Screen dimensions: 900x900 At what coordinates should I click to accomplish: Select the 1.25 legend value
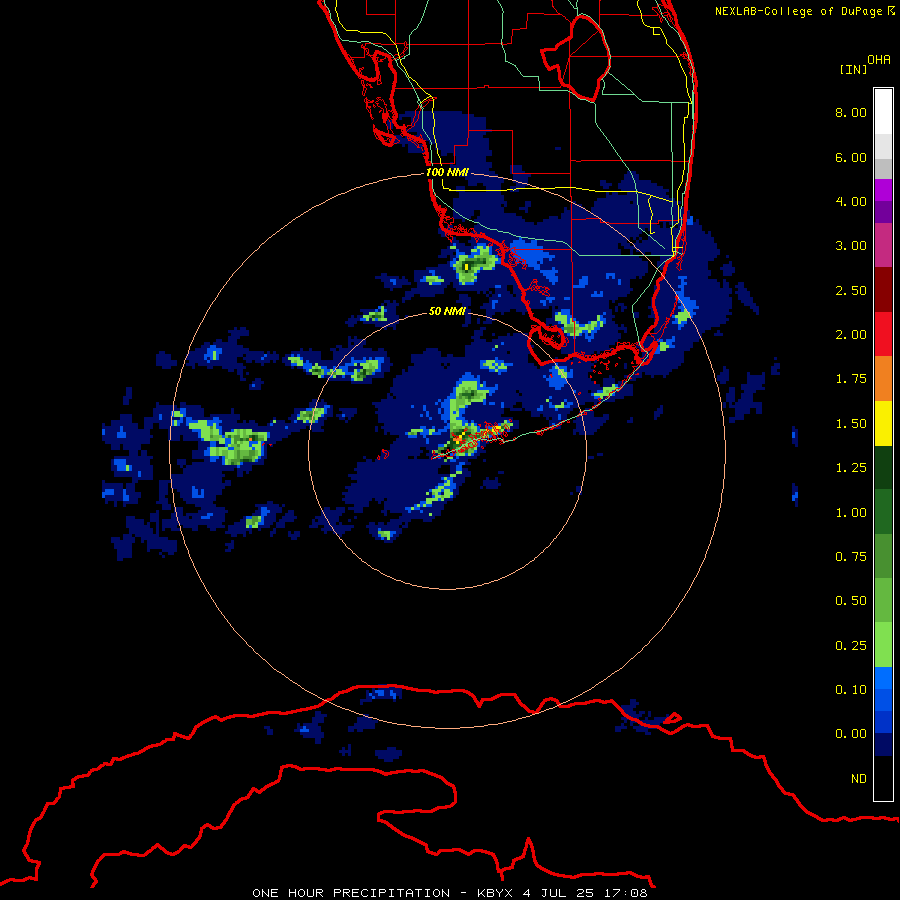point(851,468)
